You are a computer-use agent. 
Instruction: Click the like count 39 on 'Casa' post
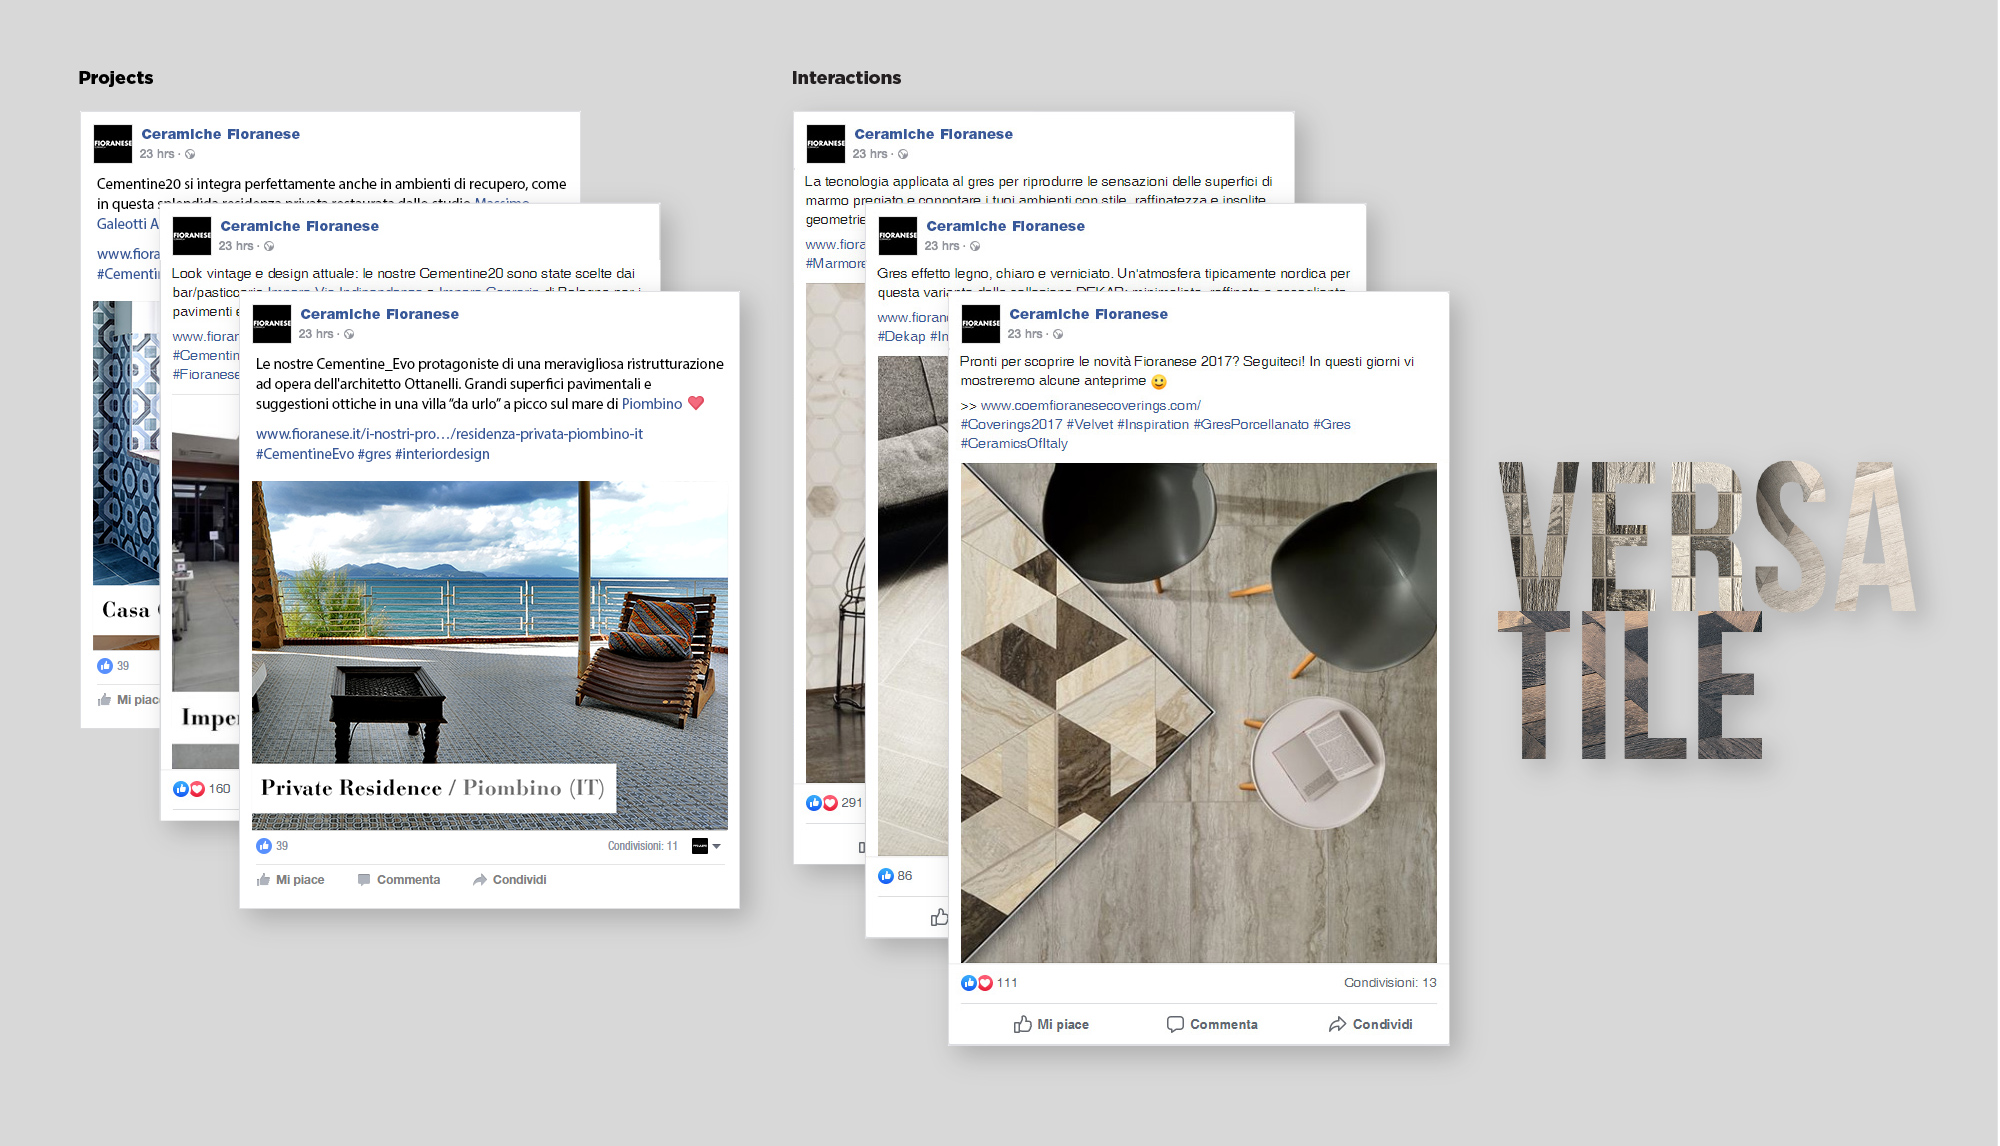pos(123,666)
